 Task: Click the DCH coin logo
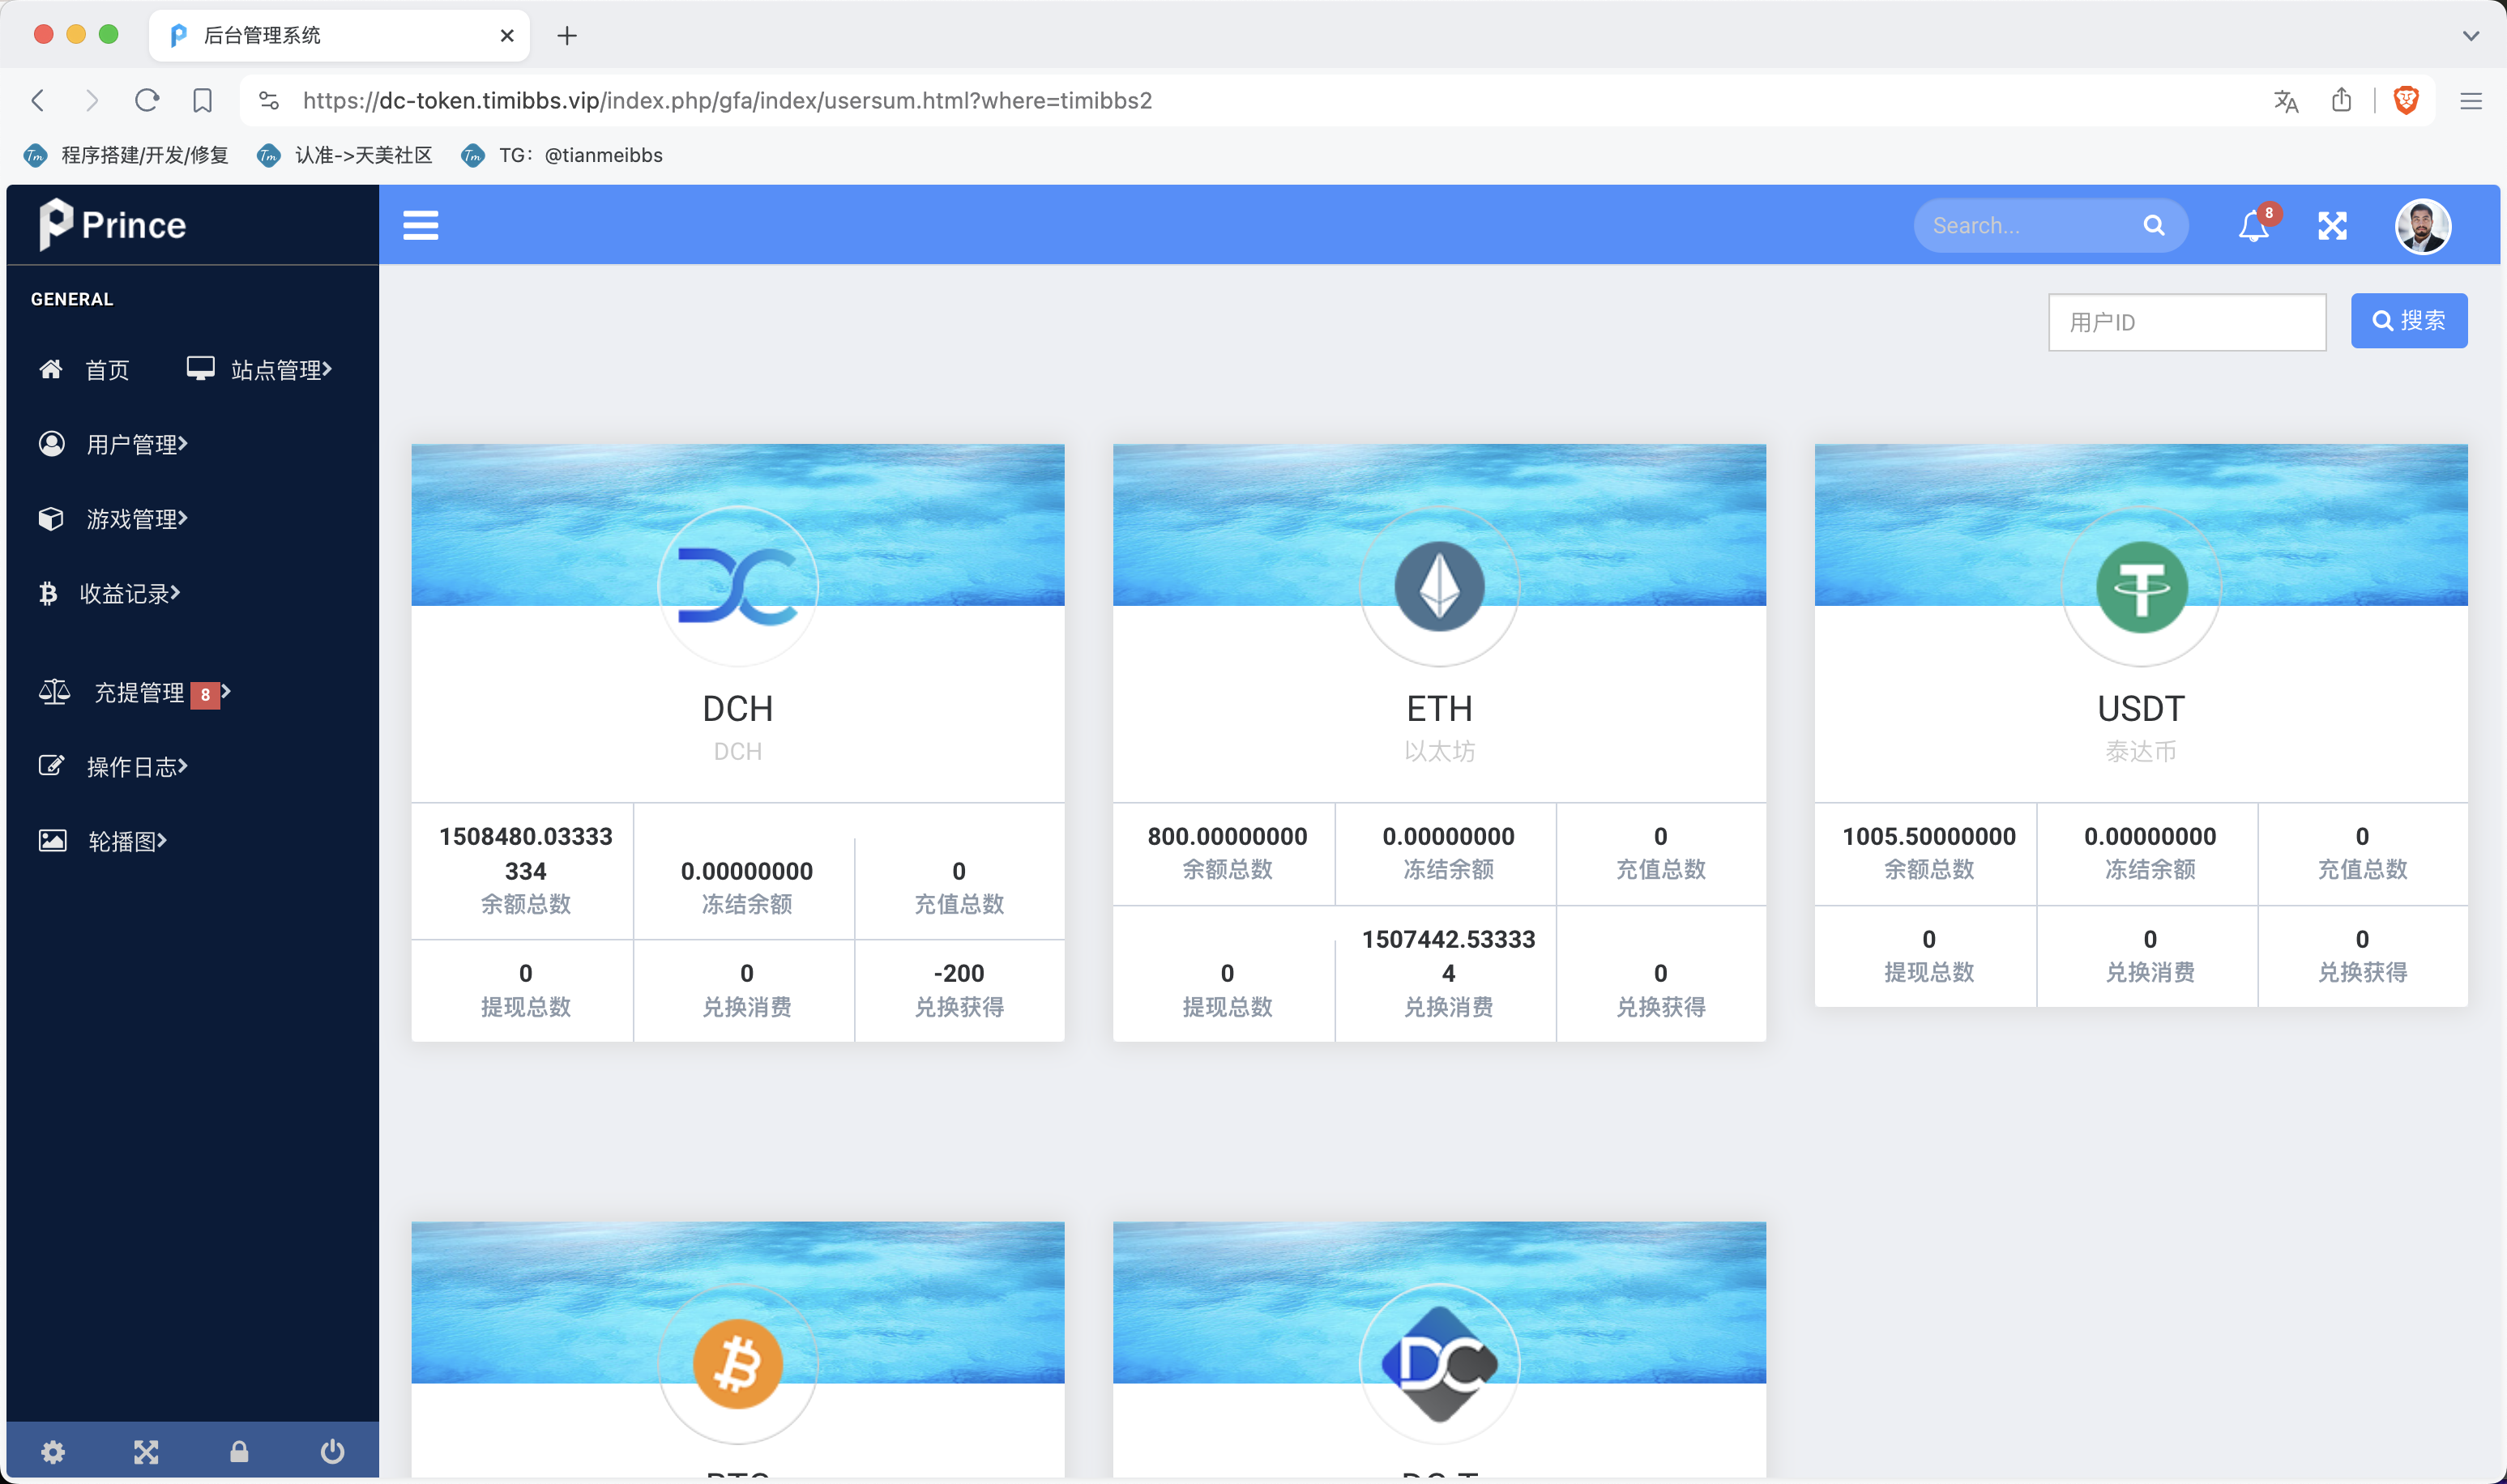pyautogui.click(x=737, y=586)
